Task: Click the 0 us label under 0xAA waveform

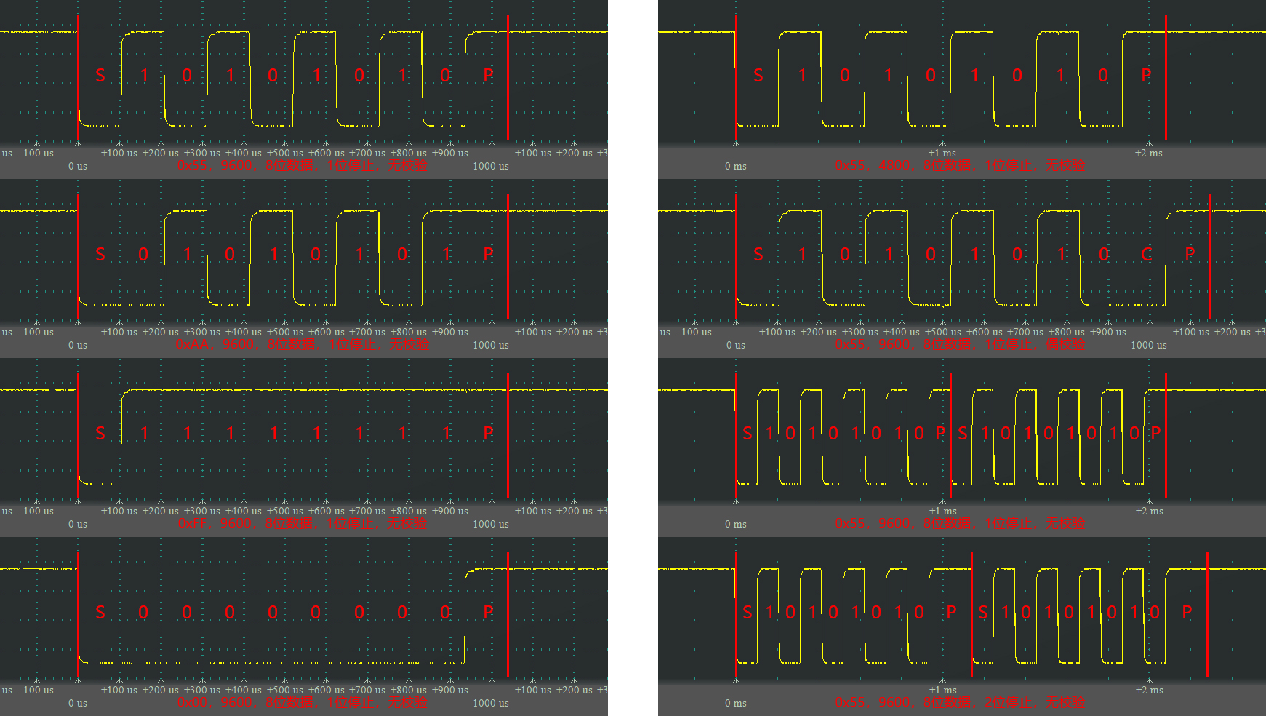Action: pos(78,345)
